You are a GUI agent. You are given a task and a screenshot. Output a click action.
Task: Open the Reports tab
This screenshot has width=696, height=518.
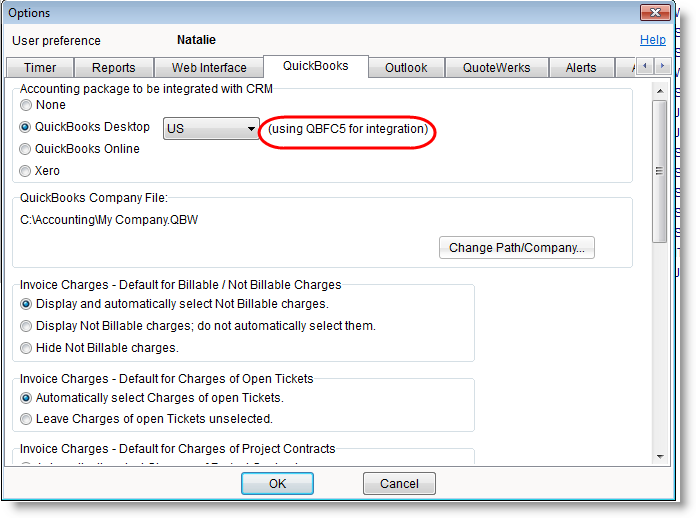point(114,68)
